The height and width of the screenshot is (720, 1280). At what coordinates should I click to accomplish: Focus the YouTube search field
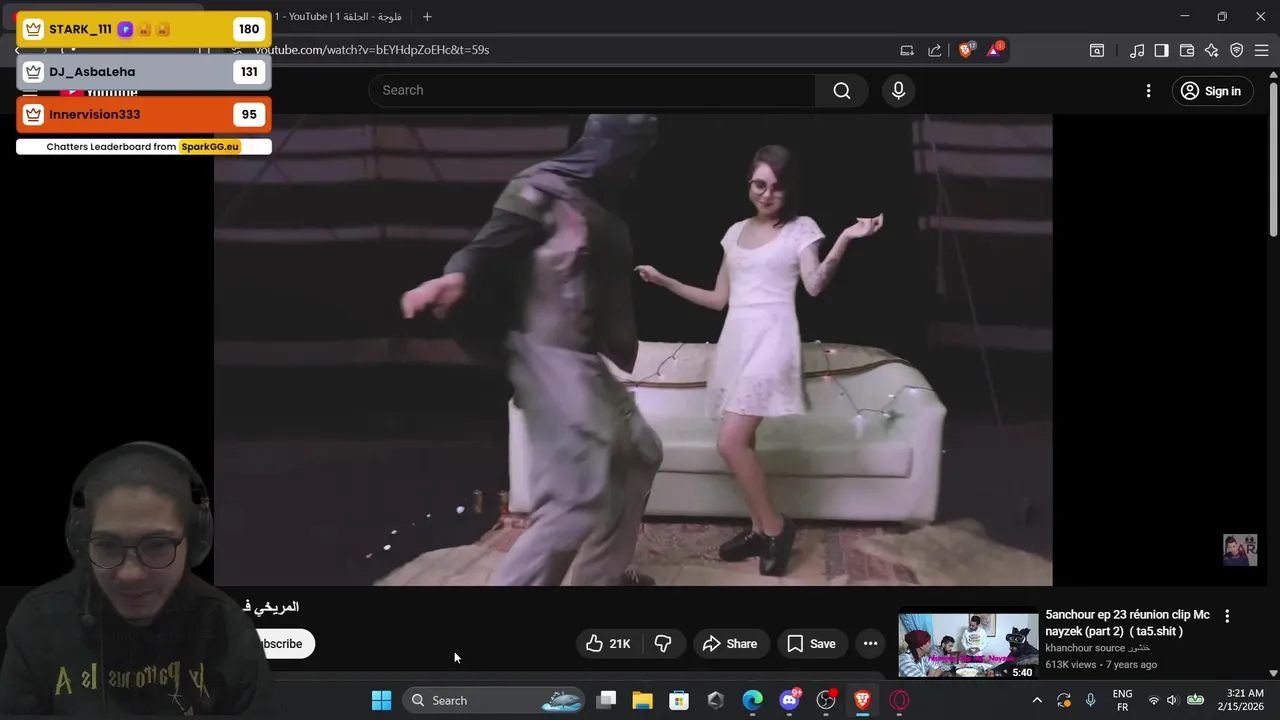pos(592,91)
